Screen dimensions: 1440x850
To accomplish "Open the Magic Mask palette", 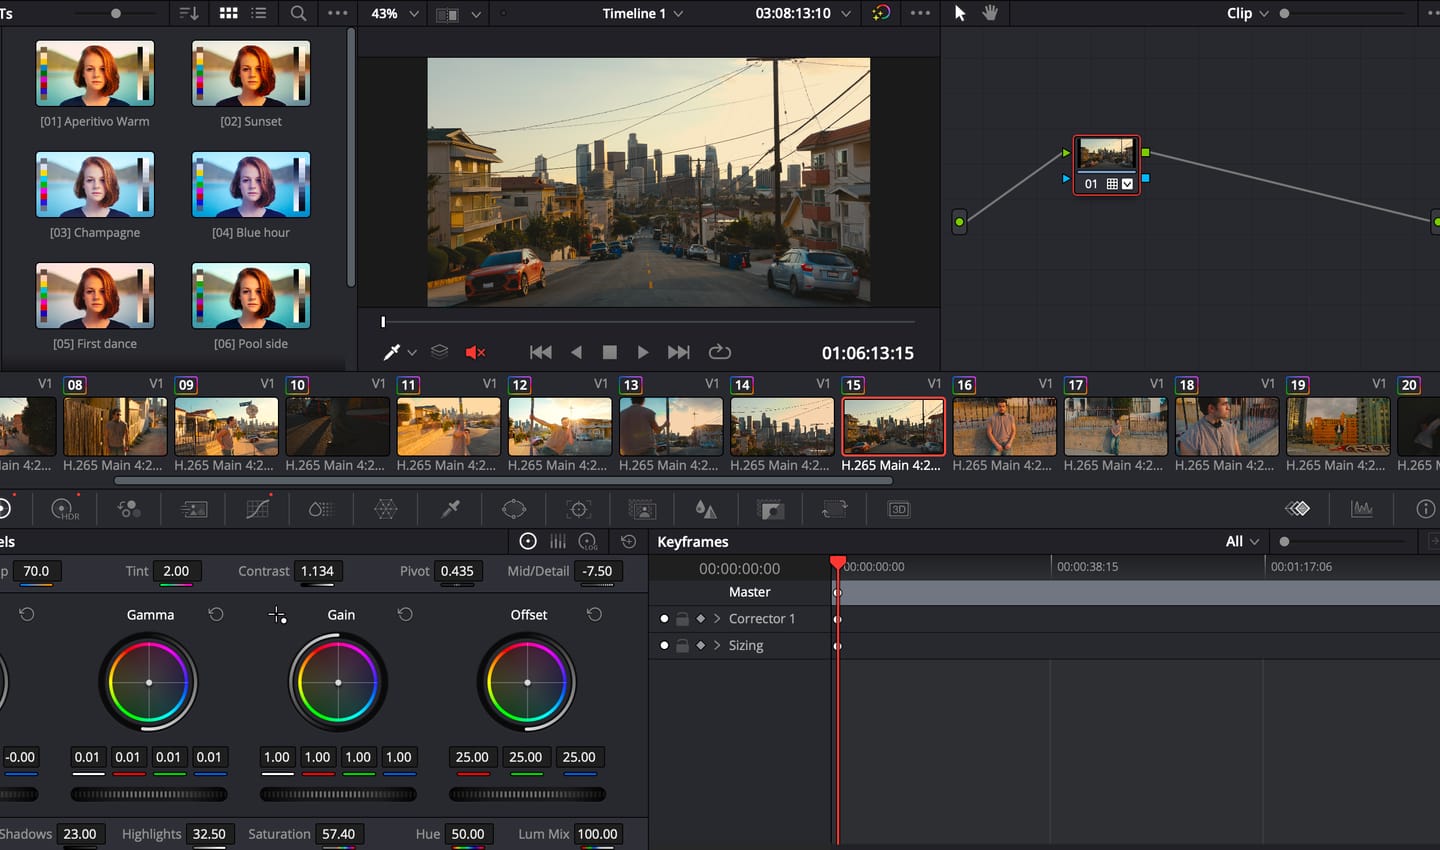I will coord(642,510).
